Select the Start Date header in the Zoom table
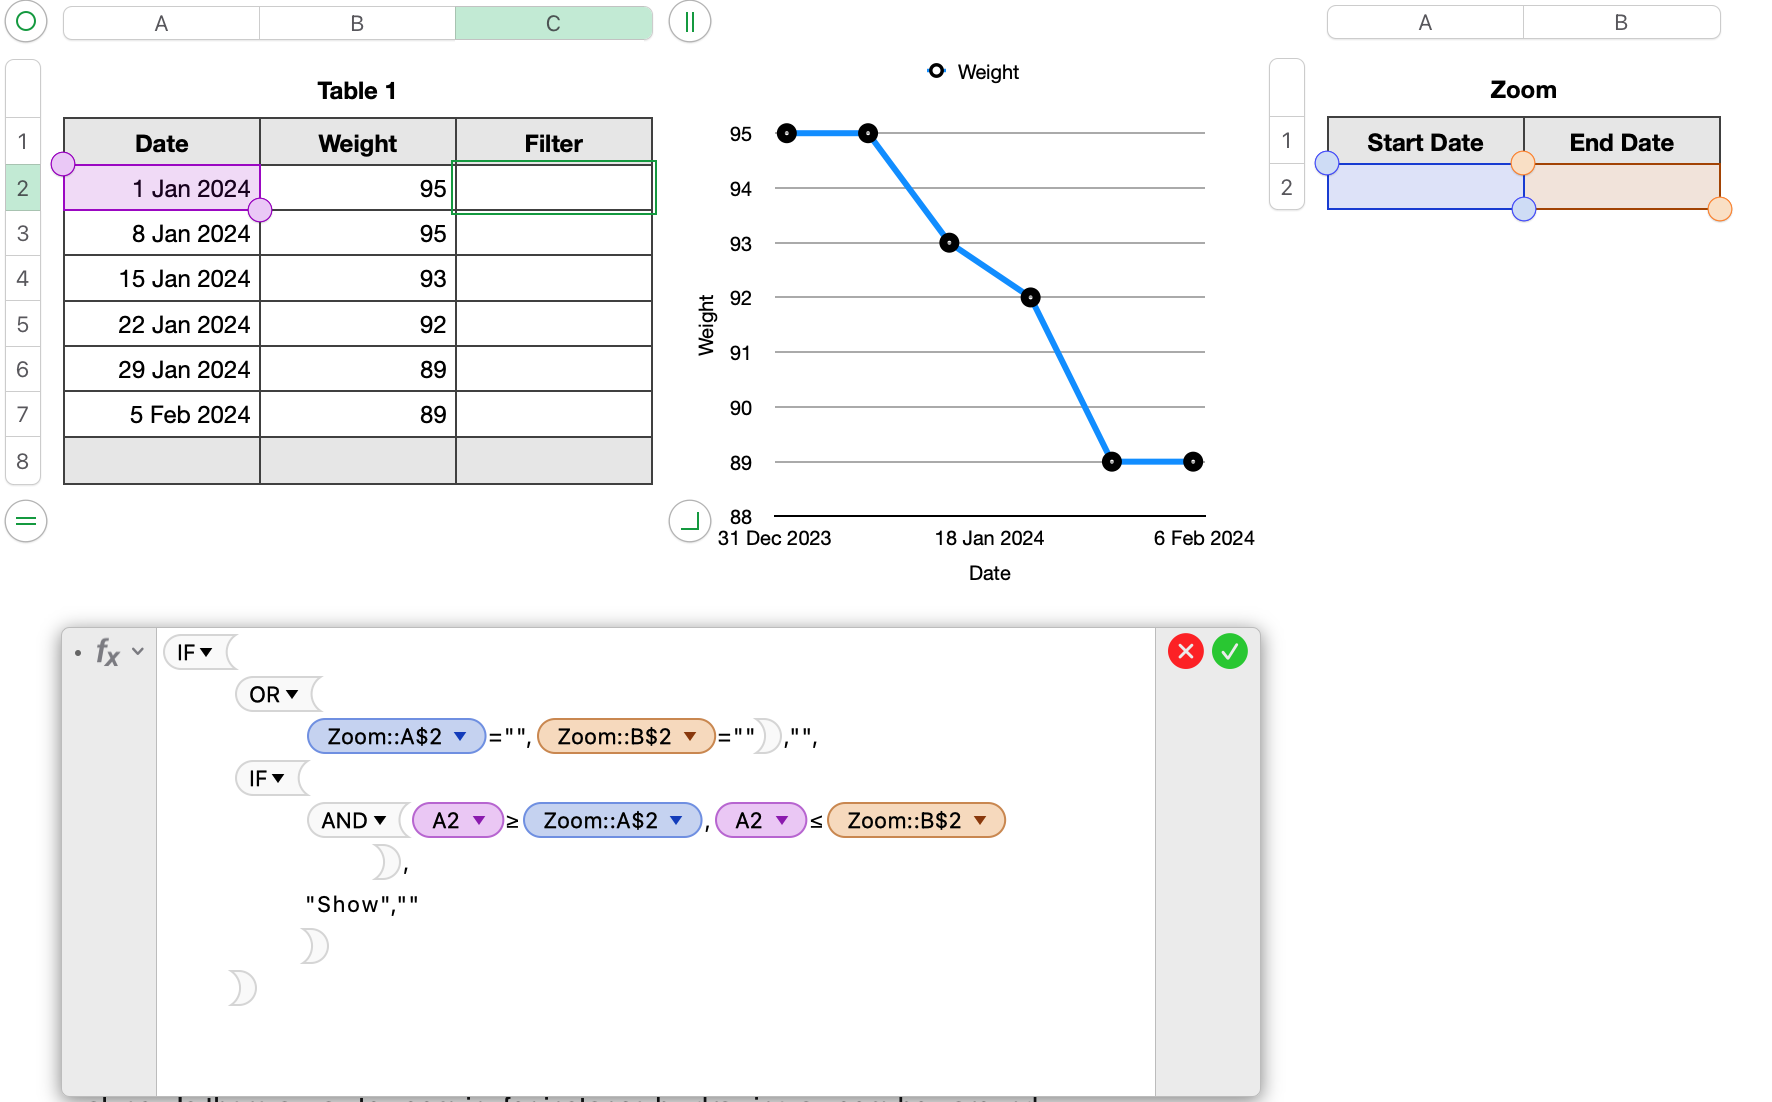 pos(1424,142)
